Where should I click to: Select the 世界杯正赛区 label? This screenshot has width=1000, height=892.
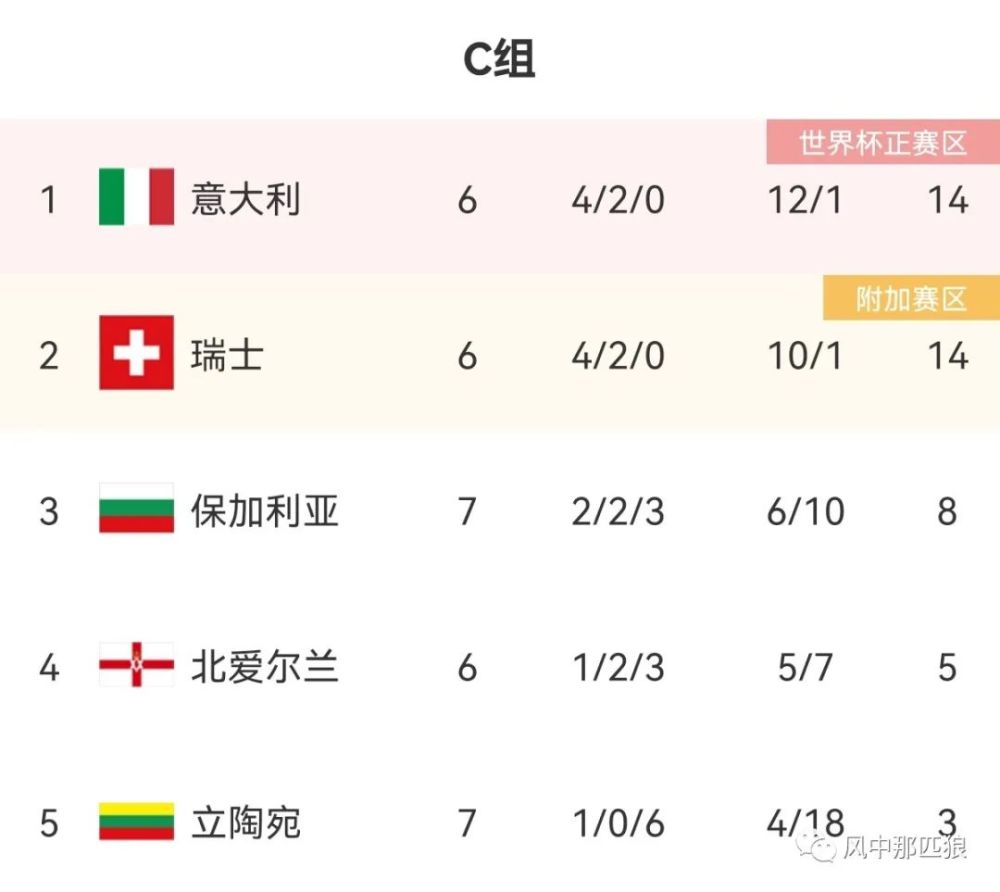pyautogui.click(x=883, y=143)
